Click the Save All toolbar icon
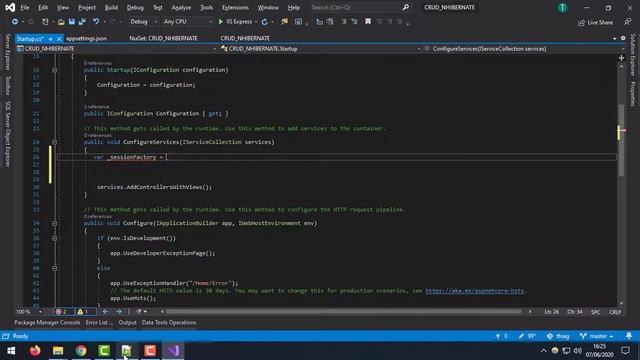Viewport: 640px width, 360px height. pyautogui.click(x=82, y=22)
